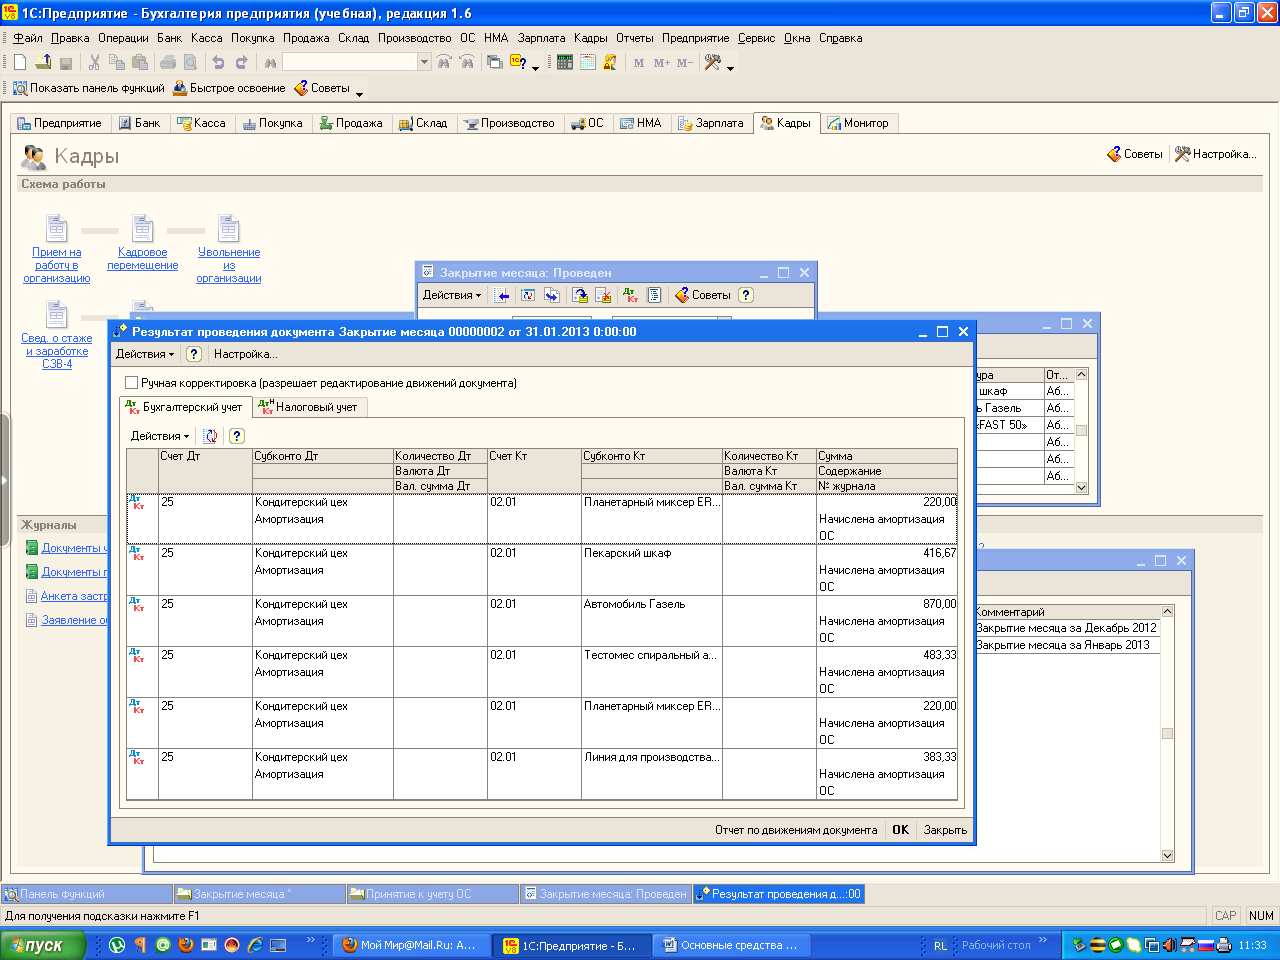Viewport: 1280px width, 960px height.
Task: Click the пуск Start button
Action: tap(42, 945)
